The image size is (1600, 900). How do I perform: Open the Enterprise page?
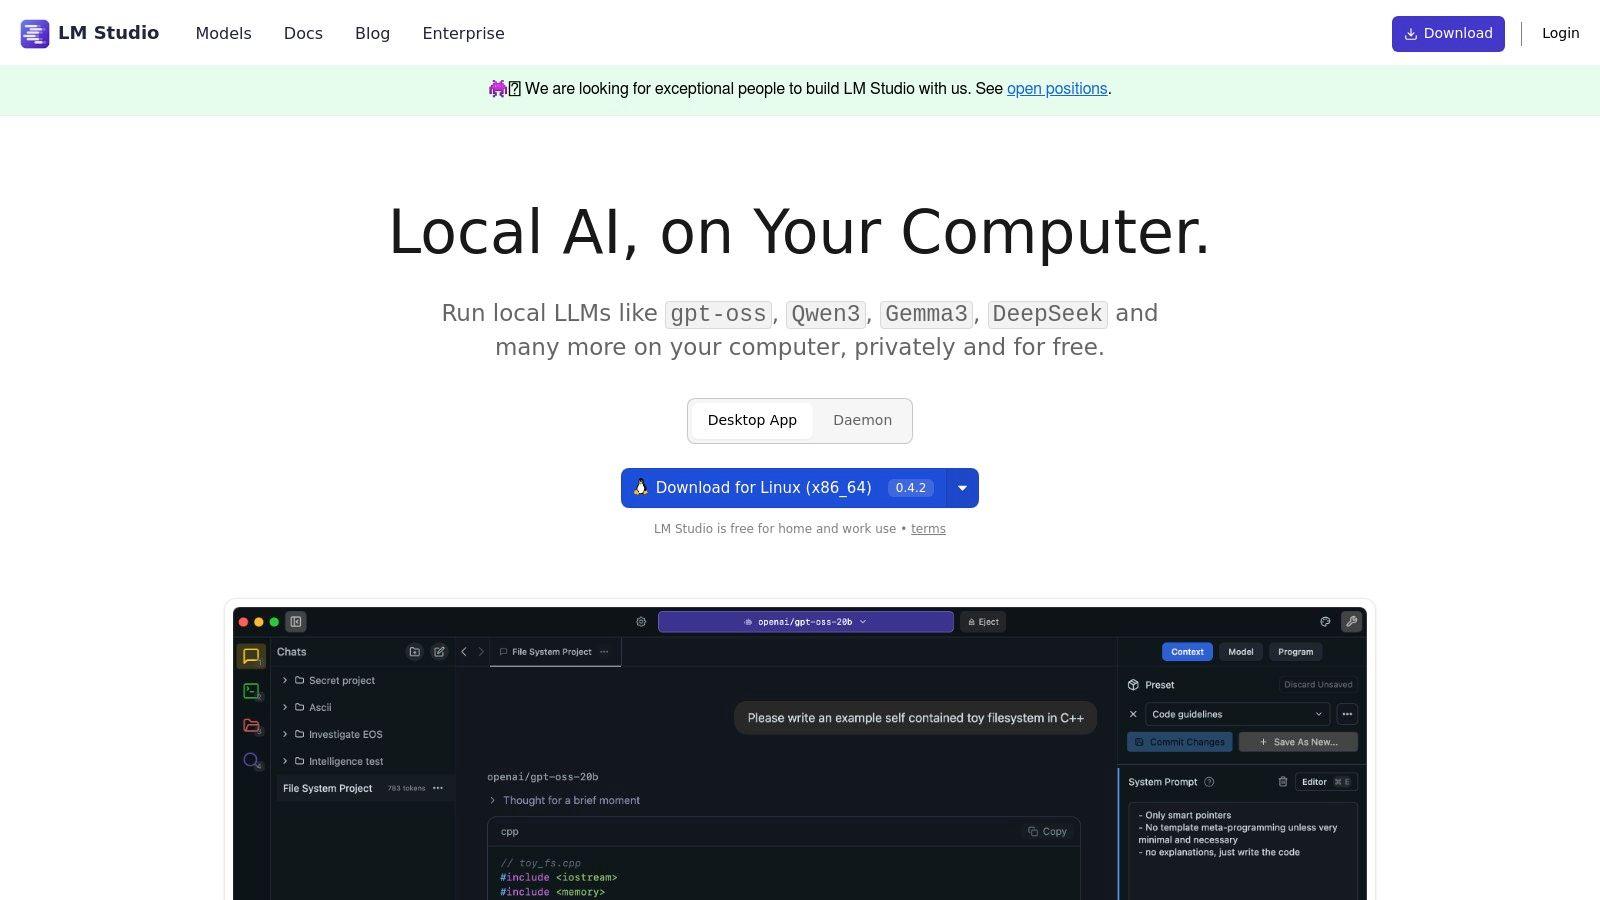(463, 33)
